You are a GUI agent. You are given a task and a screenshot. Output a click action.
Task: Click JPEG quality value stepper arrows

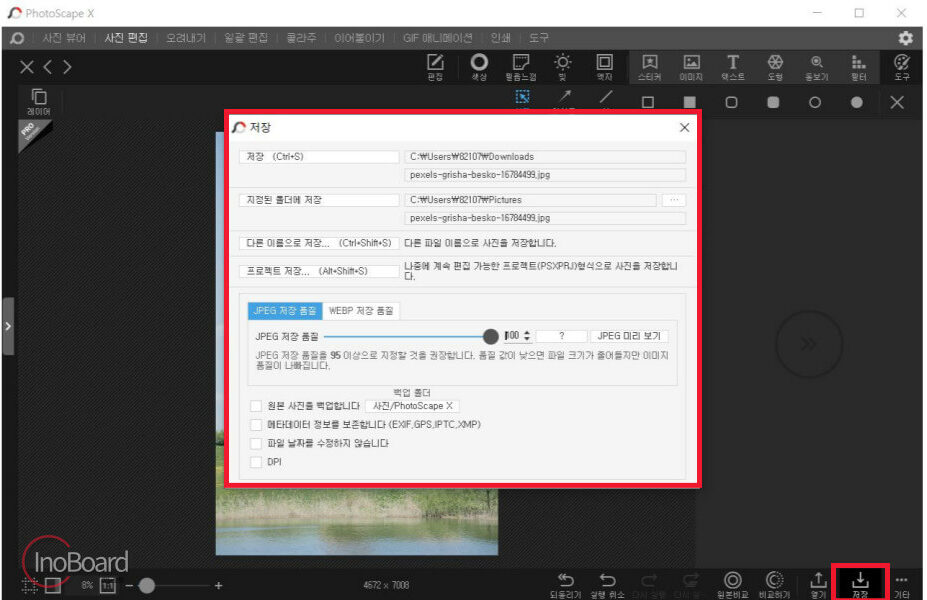(527, 336)
